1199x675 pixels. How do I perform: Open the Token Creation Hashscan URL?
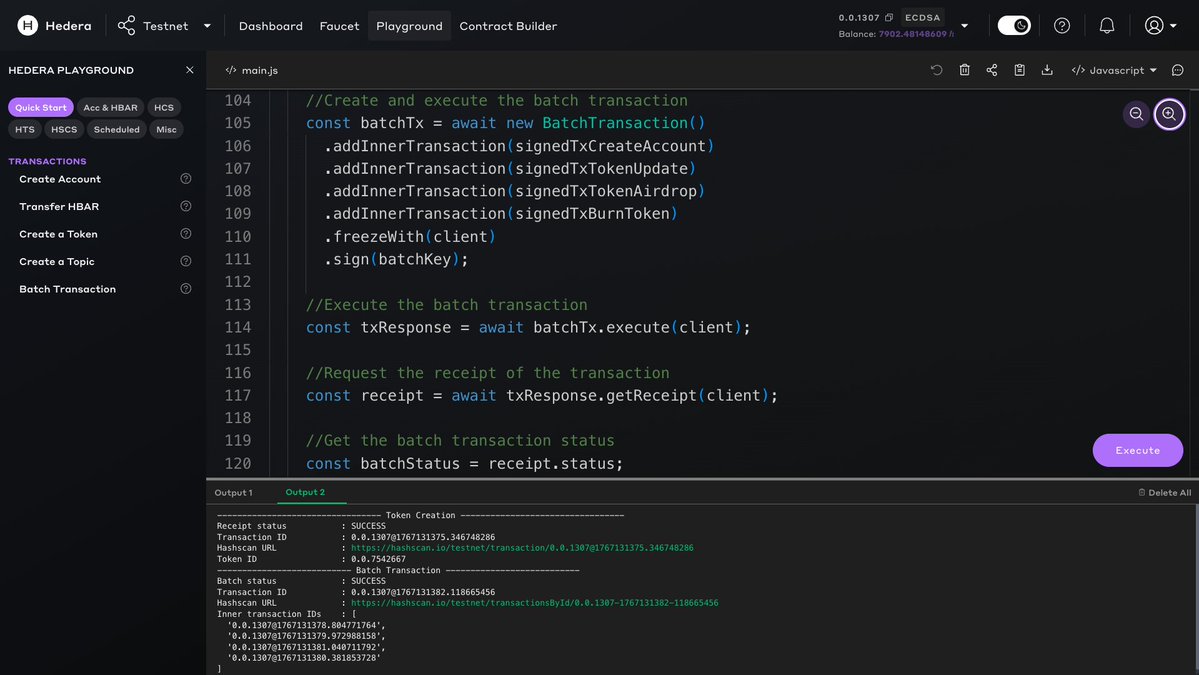coord(522,547)
